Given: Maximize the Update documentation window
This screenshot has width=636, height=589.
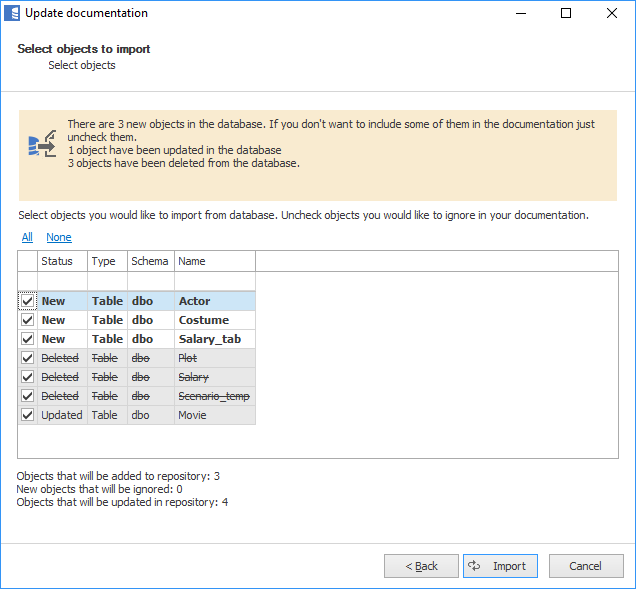Looking at the screenshot, I should (566, 14).
